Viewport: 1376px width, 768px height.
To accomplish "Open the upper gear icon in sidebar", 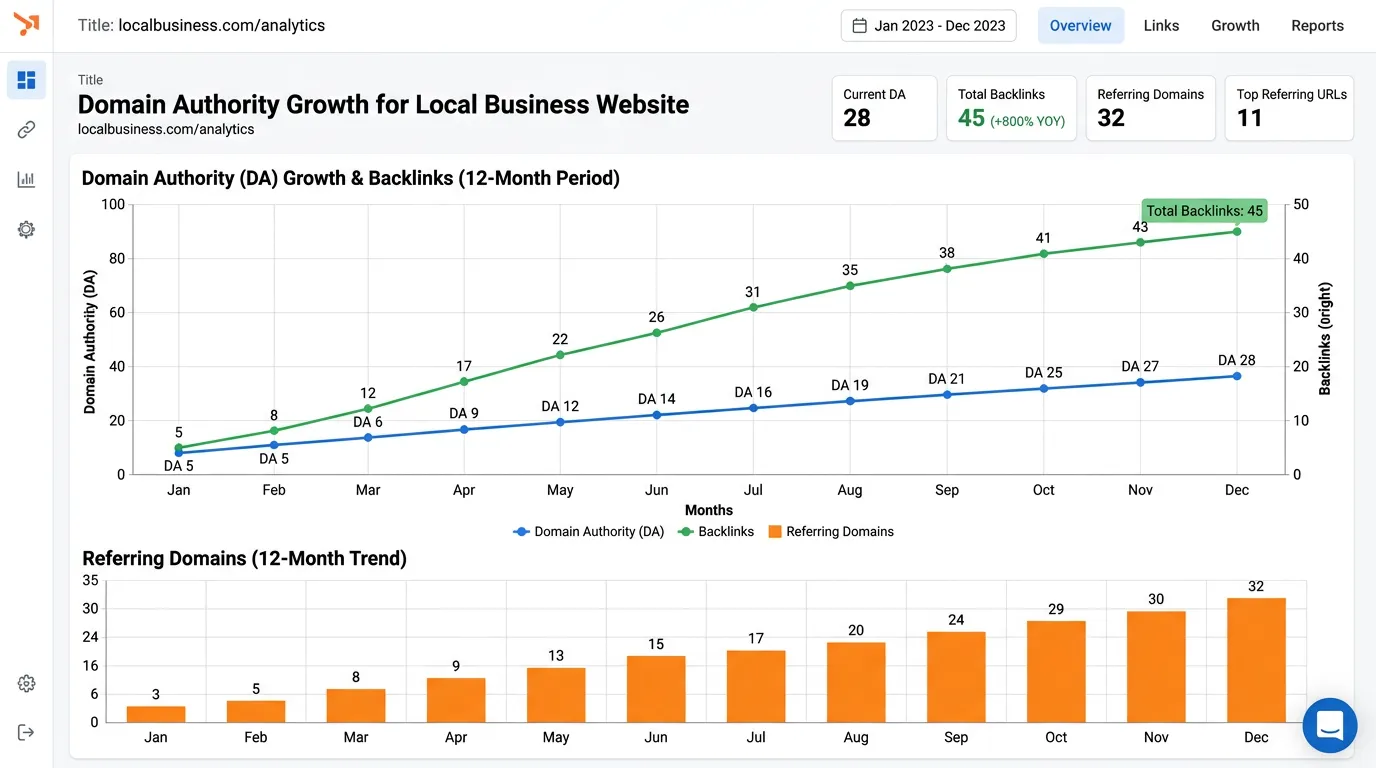I will [x=27, y=230].
